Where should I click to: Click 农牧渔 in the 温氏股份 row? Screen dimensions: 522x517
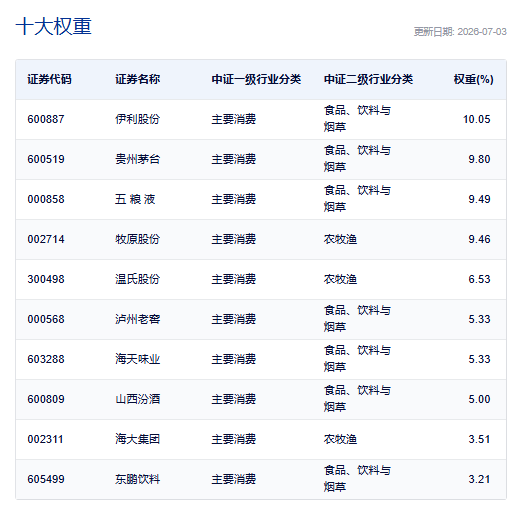click(x=340, y=279)
